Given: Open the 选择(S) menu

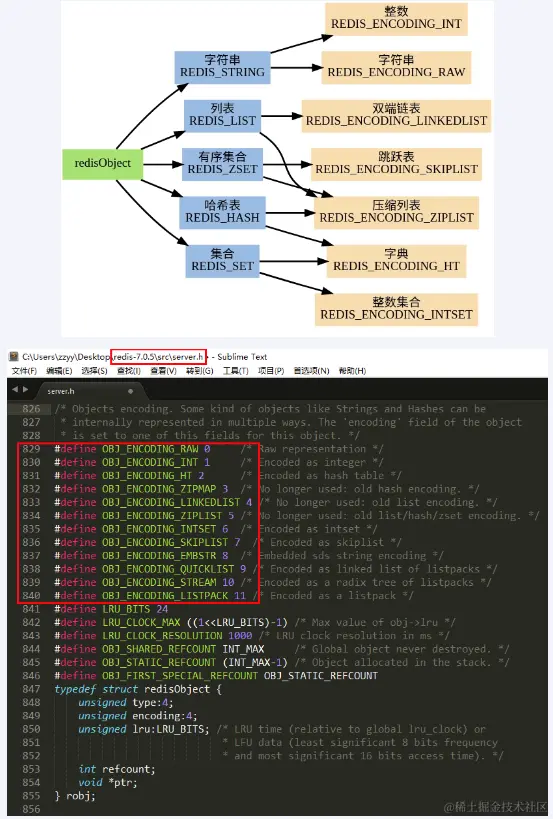Looking at the screenshot, I should [x=94, y=371].
